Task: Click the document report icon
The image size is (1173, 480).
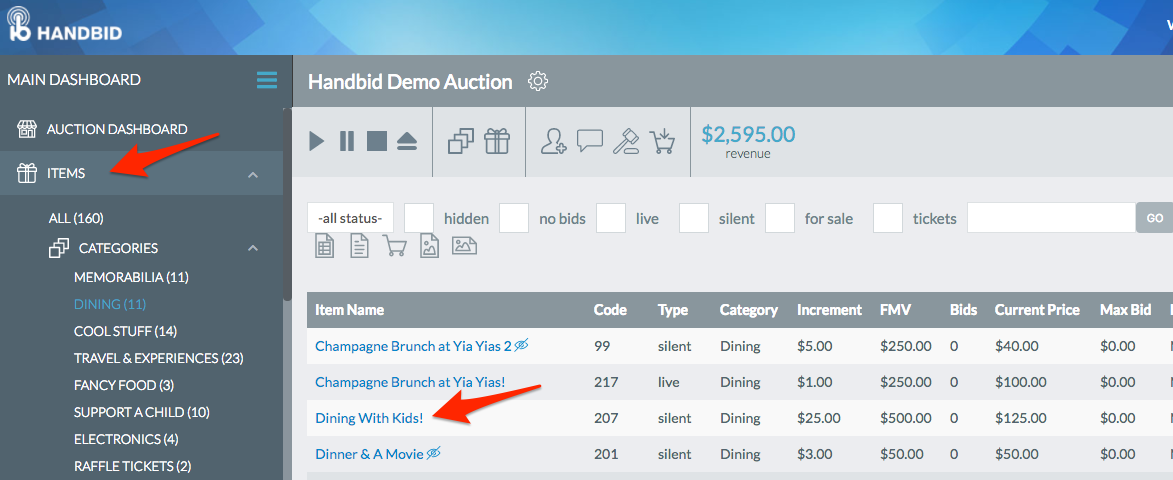Action: pos(360,246)
